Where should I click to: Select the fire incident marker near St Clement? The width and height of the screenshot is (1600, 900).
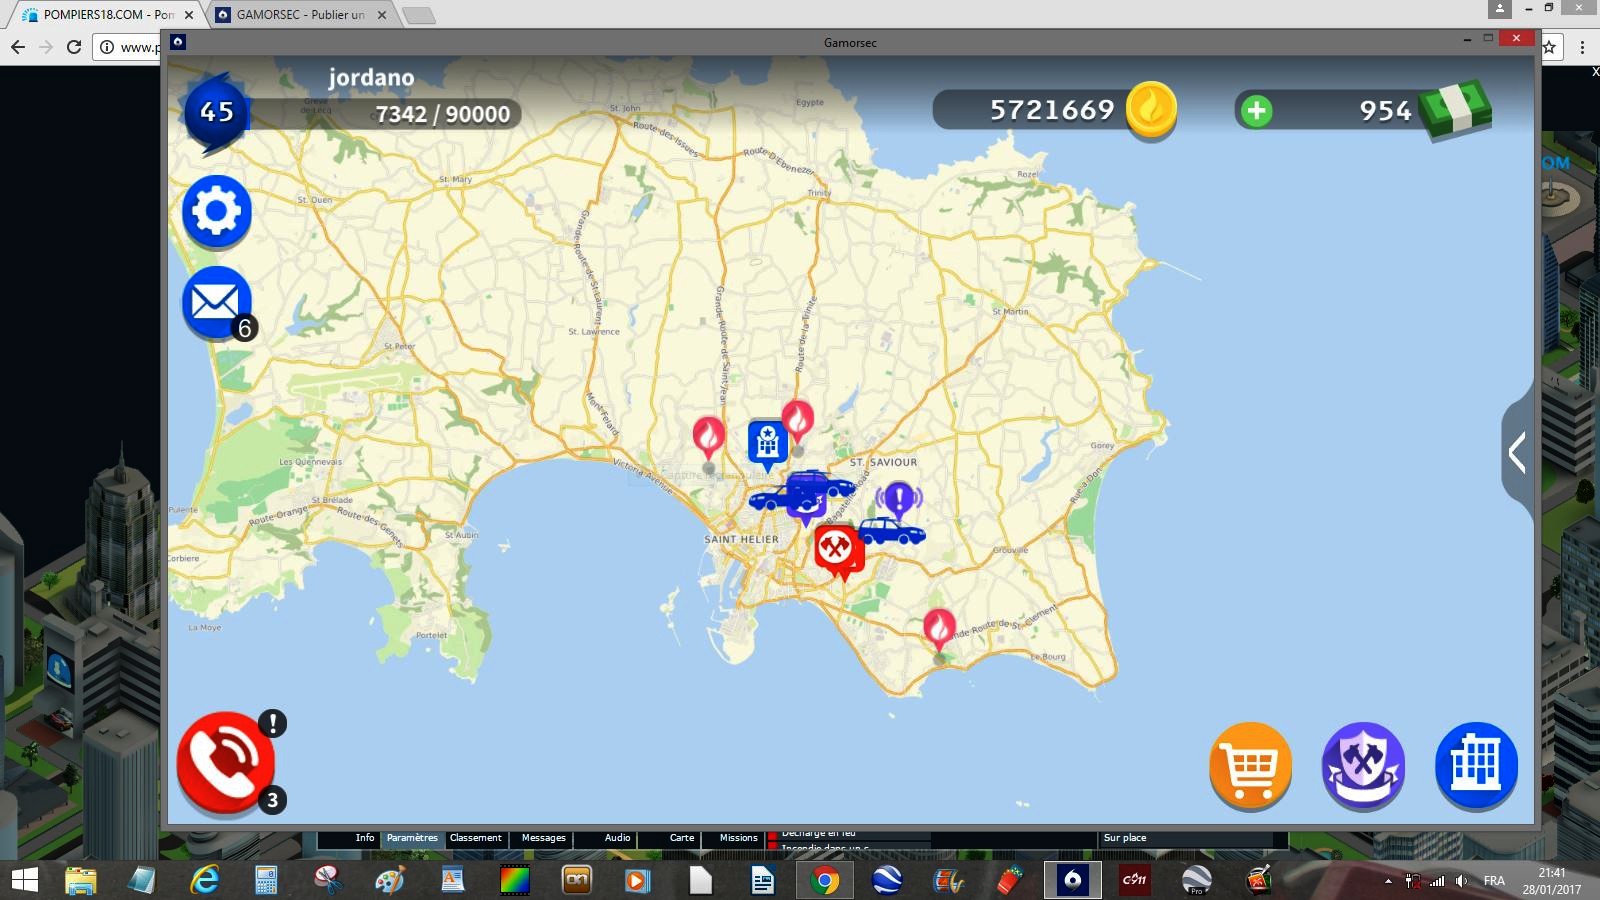[938, 628]
